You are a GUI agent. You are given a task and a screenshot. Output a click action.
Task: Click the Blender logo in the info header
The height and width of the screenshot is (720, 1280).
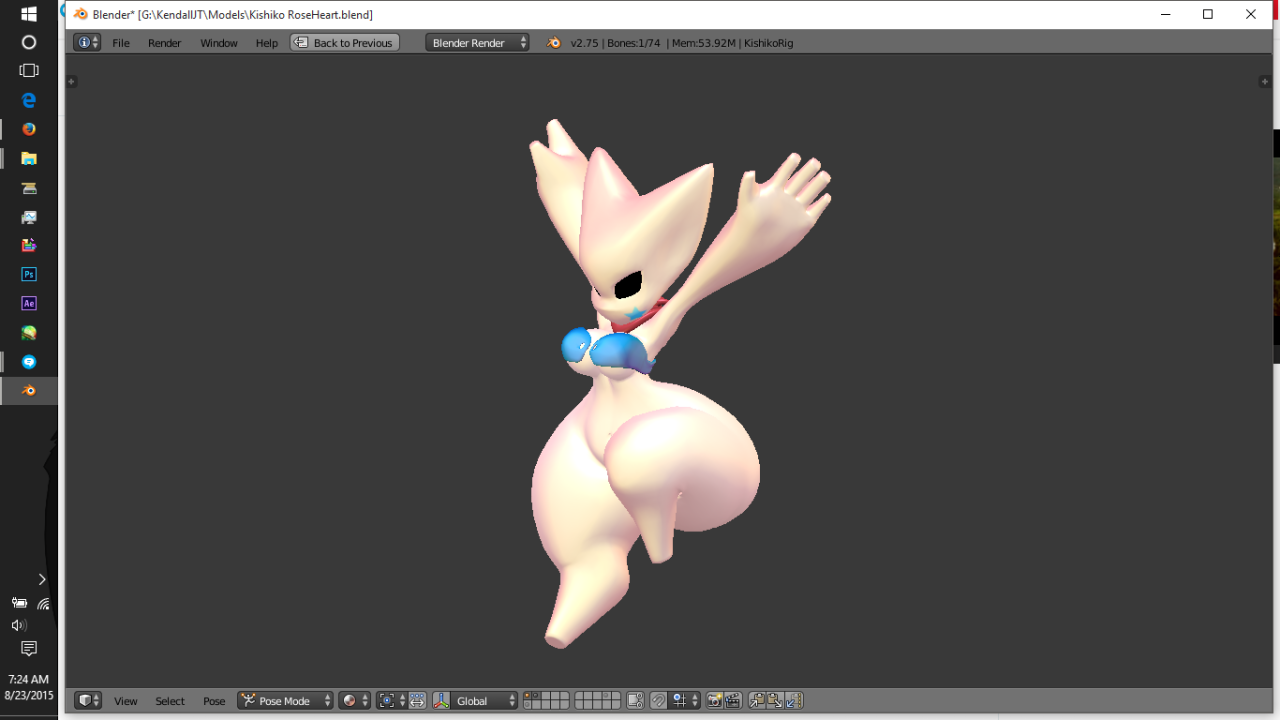(554, 43)
